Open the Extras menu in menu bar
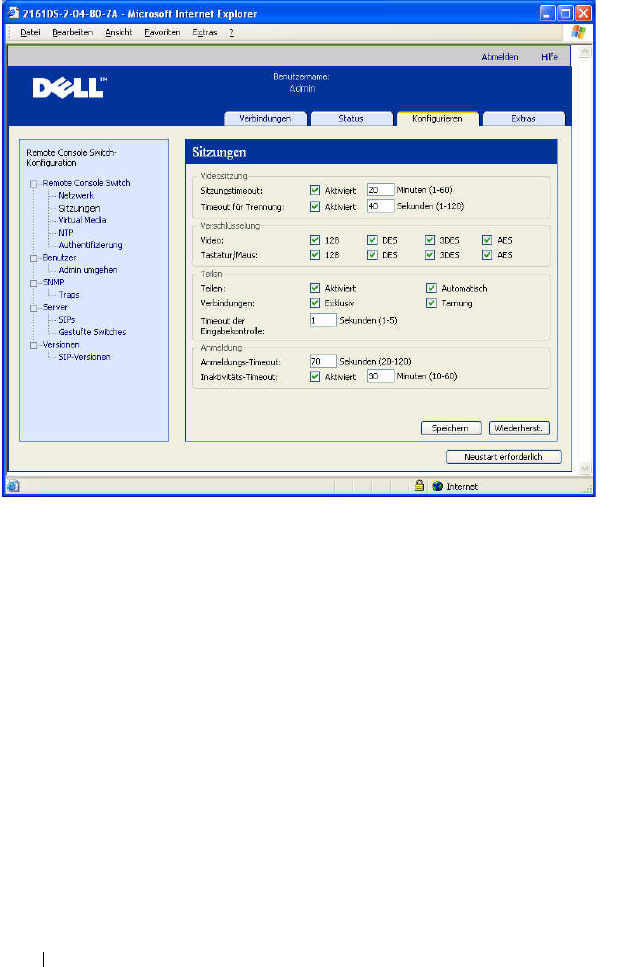This screenshot has height=967, width=641. [205, 32]
